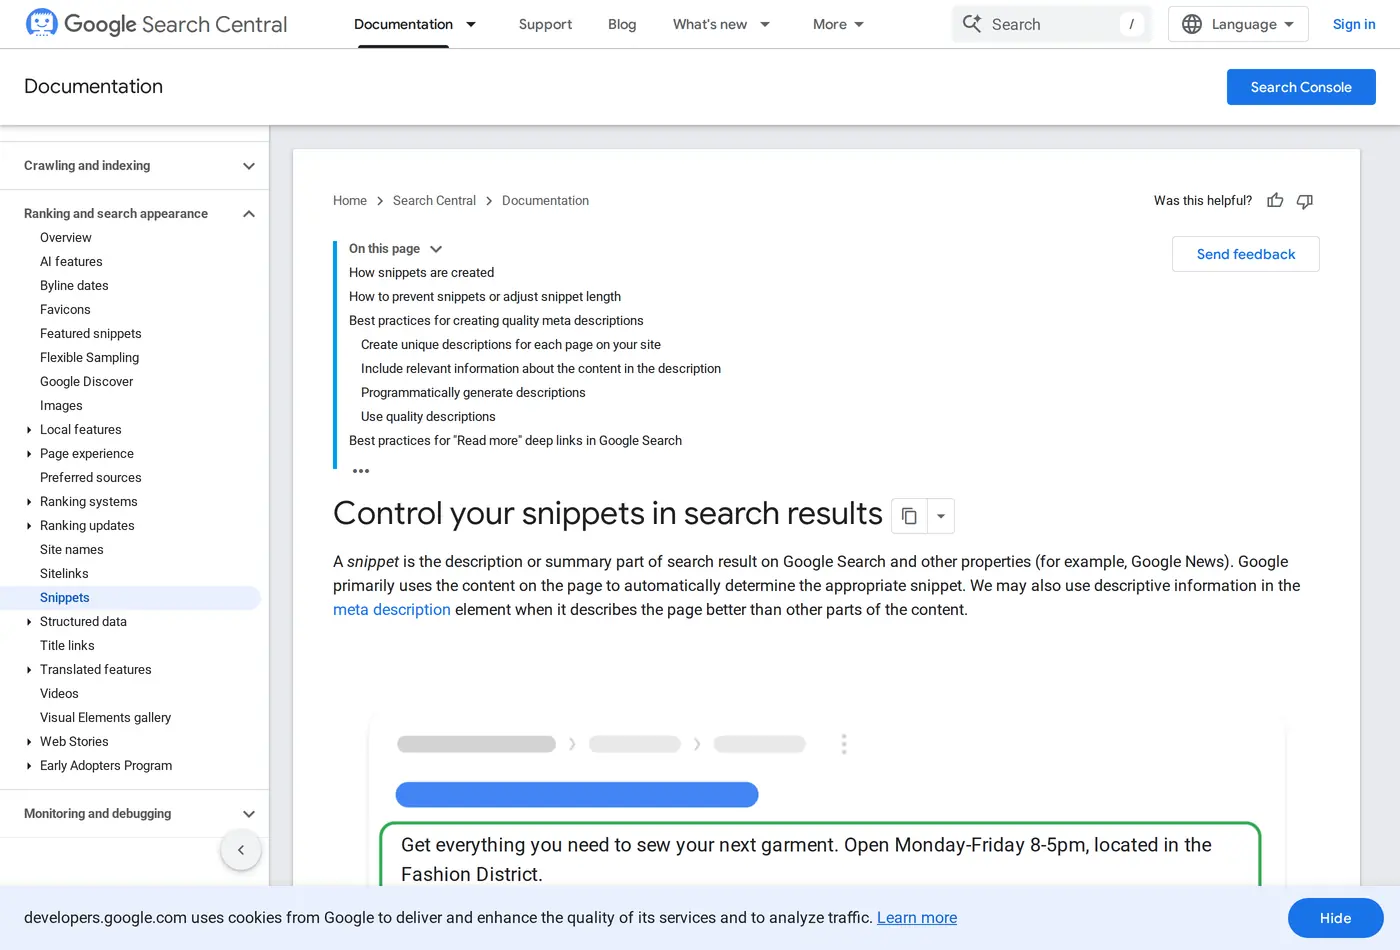Click the globe Language icon
The height and width of the screenshot is (950, 1400).
click(x=1192, y=24)
